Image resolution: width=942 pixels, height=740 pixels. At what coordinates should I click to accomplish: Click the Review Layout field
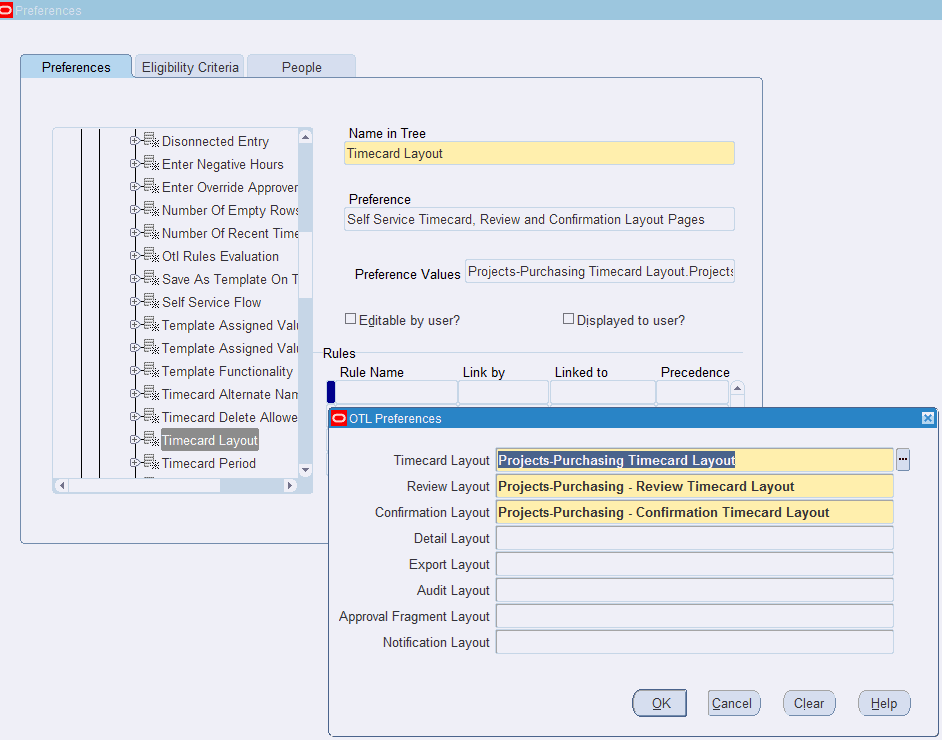(694, 486)
